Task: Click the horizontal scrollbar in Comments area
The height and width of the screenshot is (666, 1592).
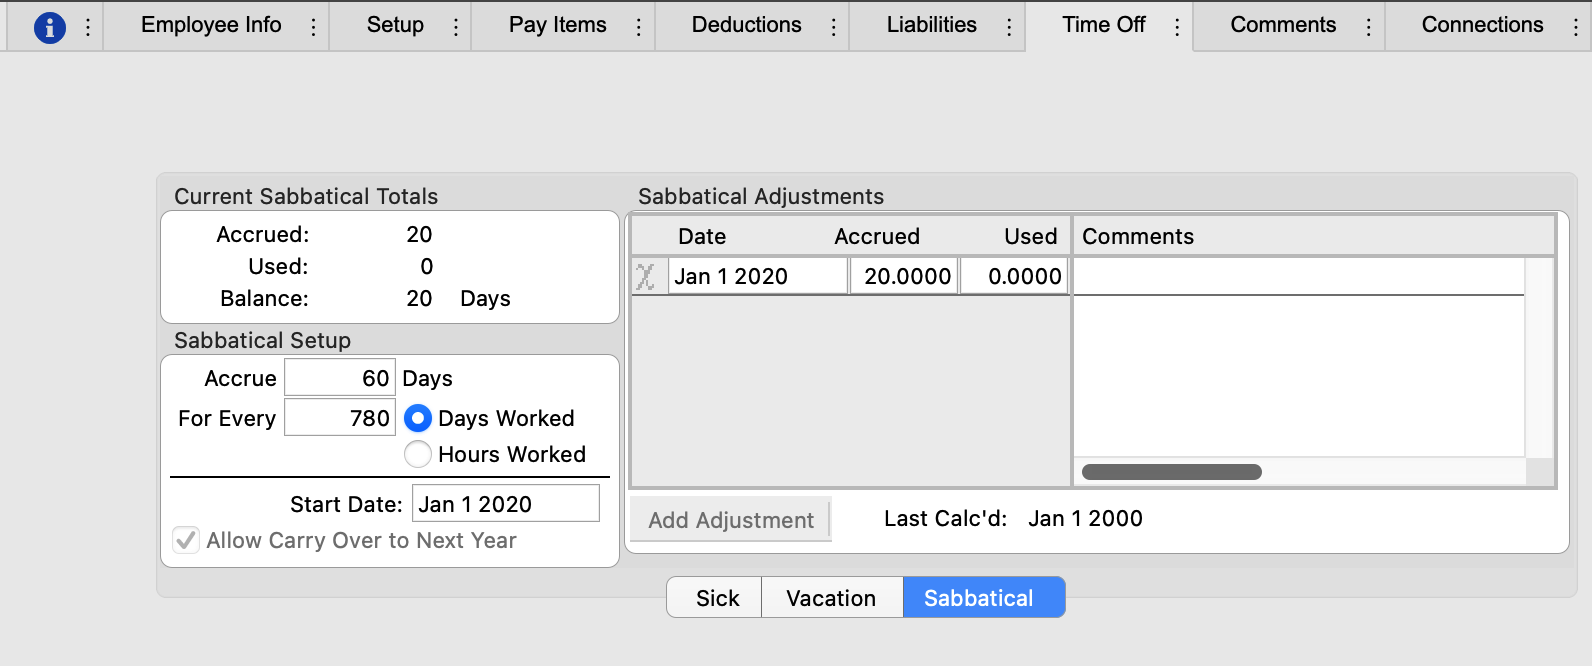Action: click(1171, 472)
